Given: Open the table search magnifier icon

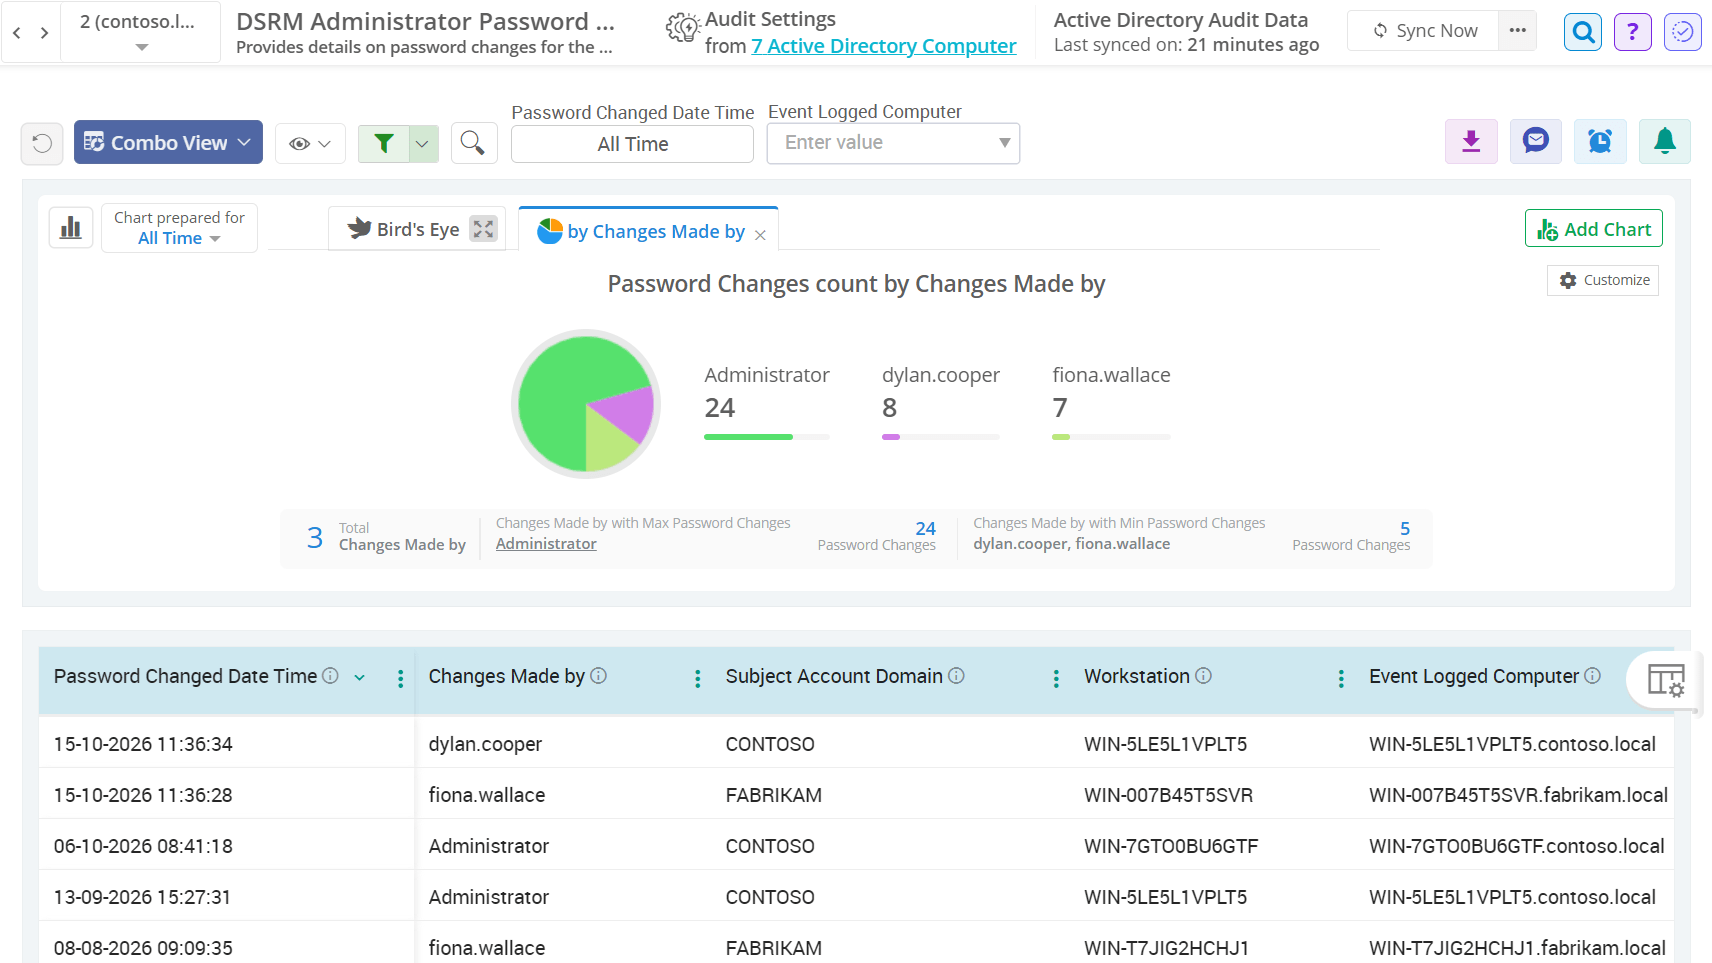Looking at the screenshot, I should point(473,143).
